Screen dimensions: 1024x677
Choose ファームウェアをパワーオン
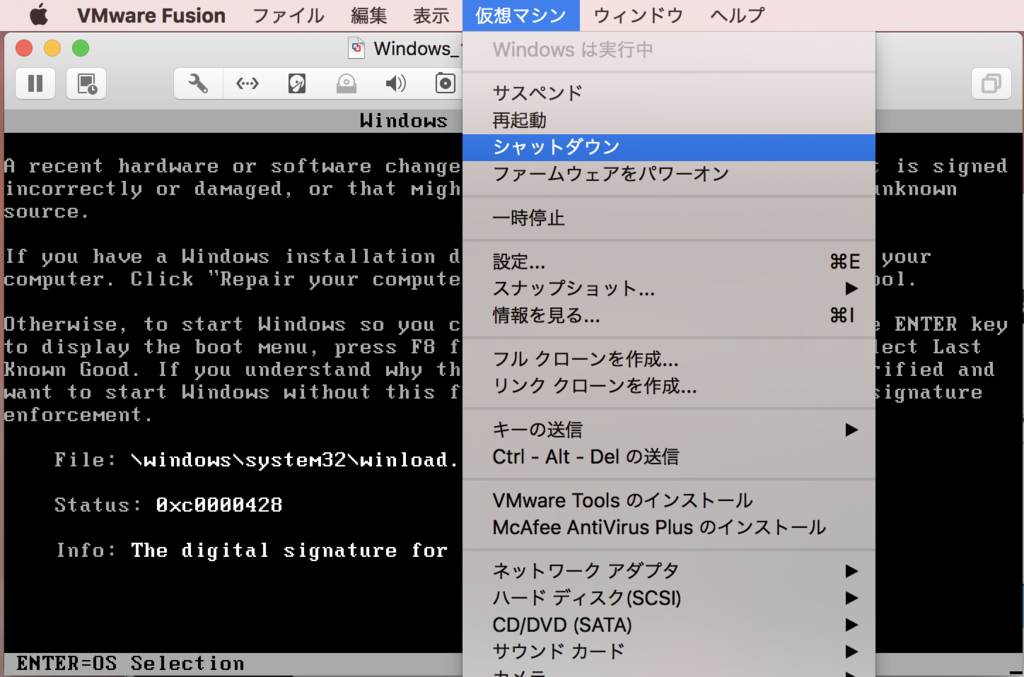pyautogui.click(x=669, y=174)
